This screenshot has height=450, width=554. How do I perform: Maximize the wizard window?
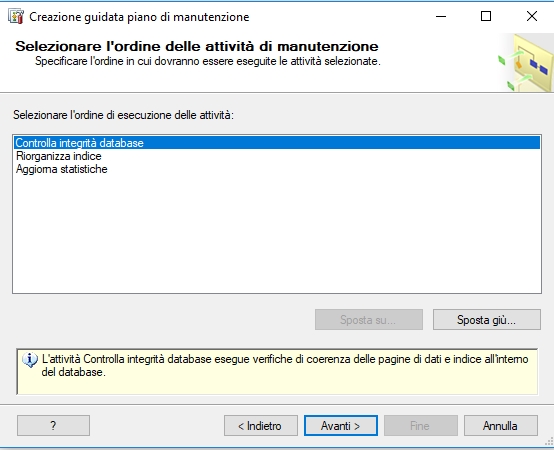486,16
